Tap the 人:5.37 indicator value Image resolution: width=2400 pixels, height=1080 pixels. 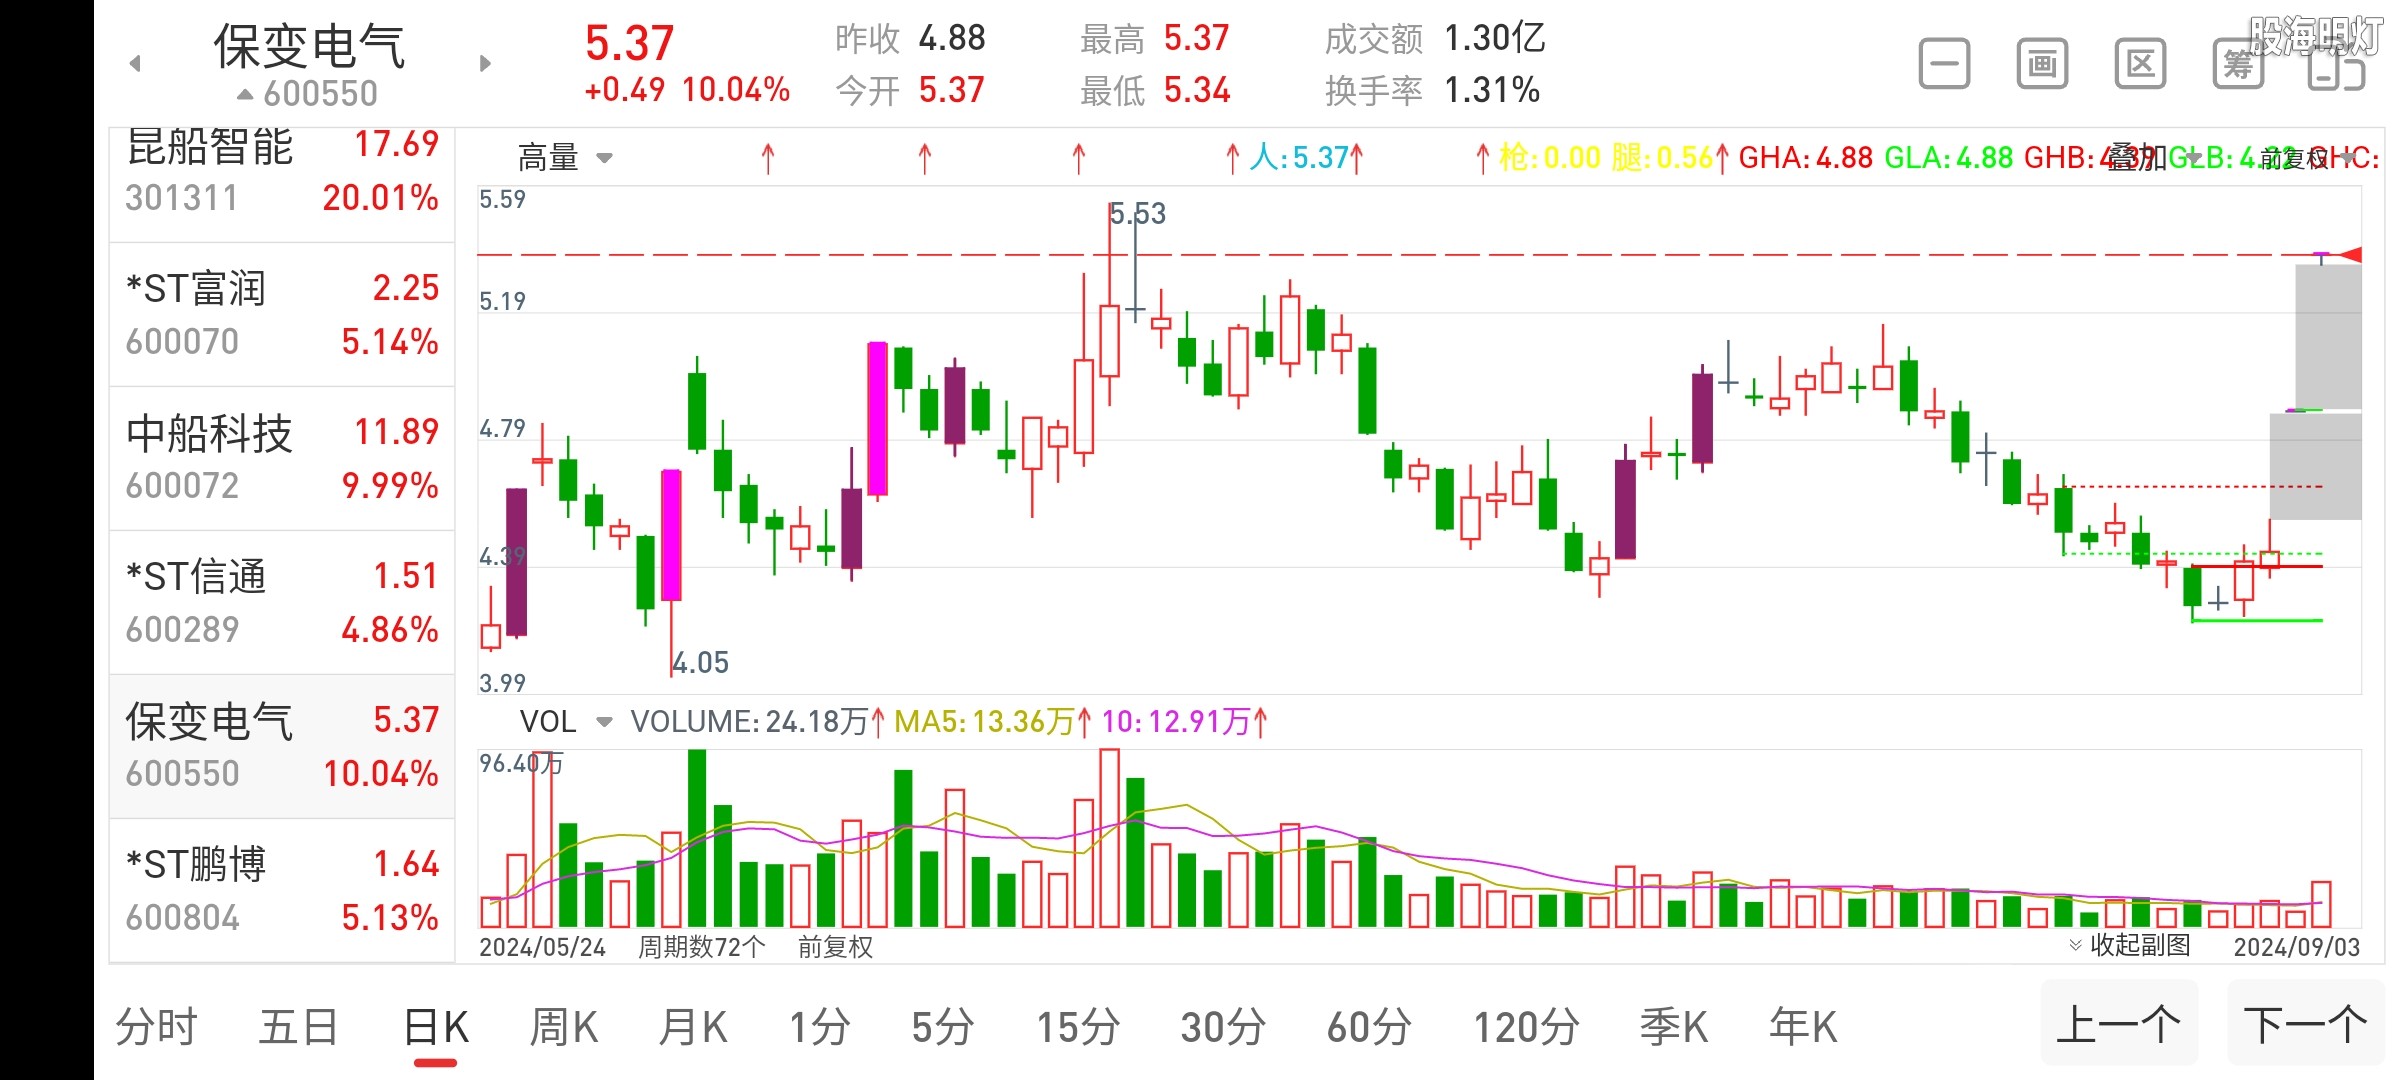[x=1299, y=158]
